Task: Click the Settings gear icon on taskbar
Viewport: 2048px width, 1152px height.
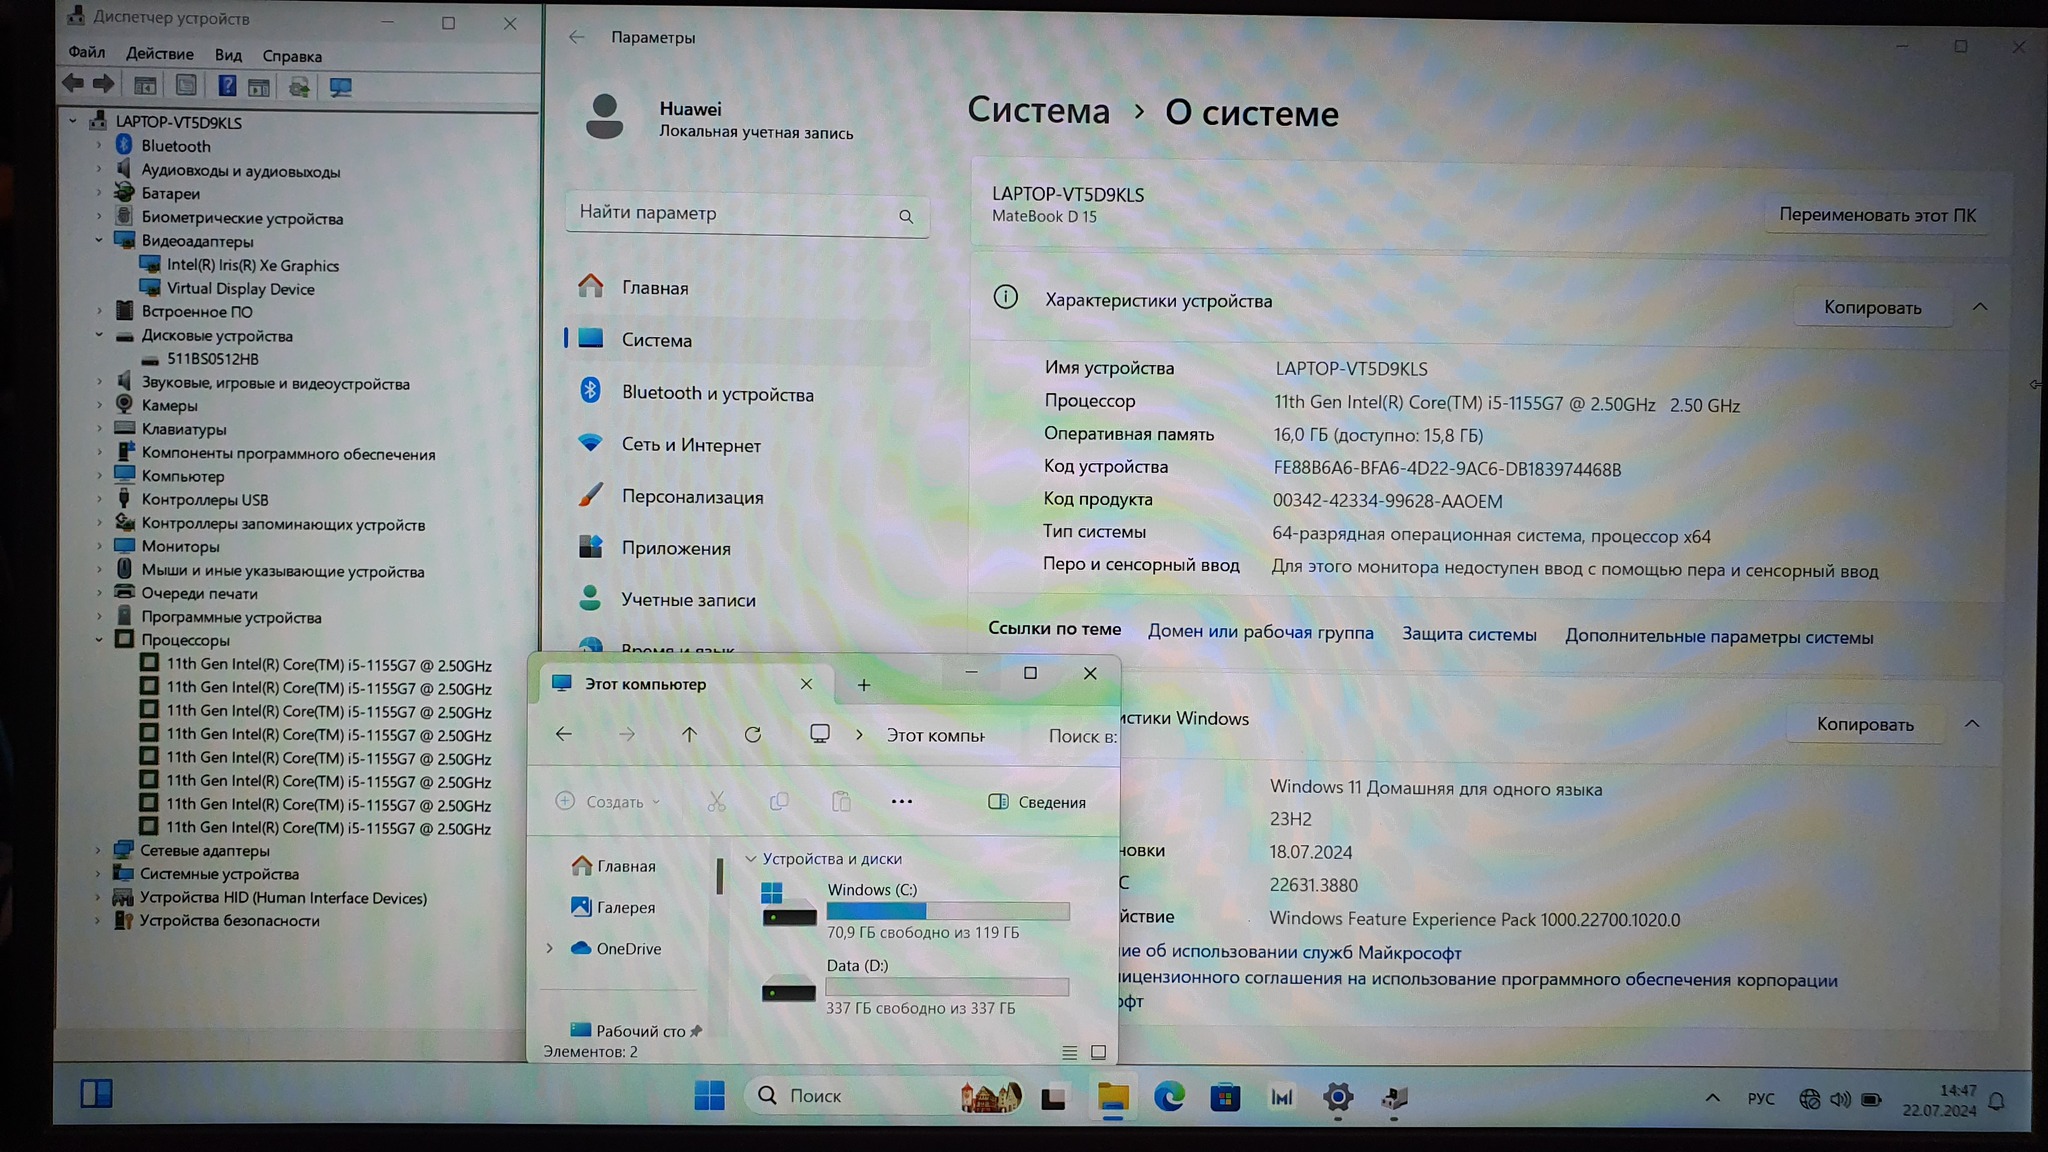Action: (x=1337, y=1098)
